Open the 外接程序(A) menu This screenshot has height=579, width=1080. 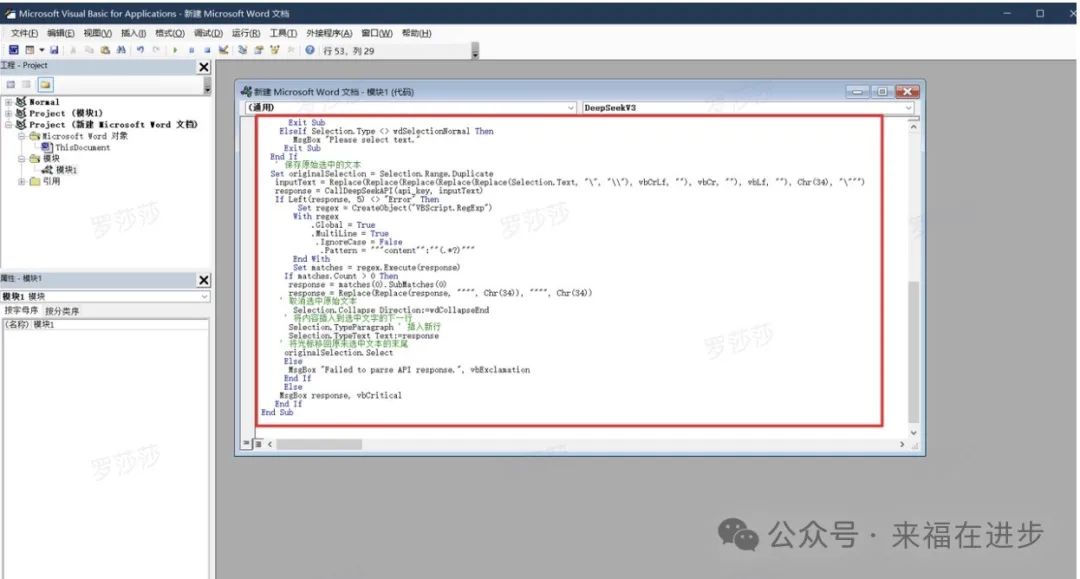tap(329, 33)
